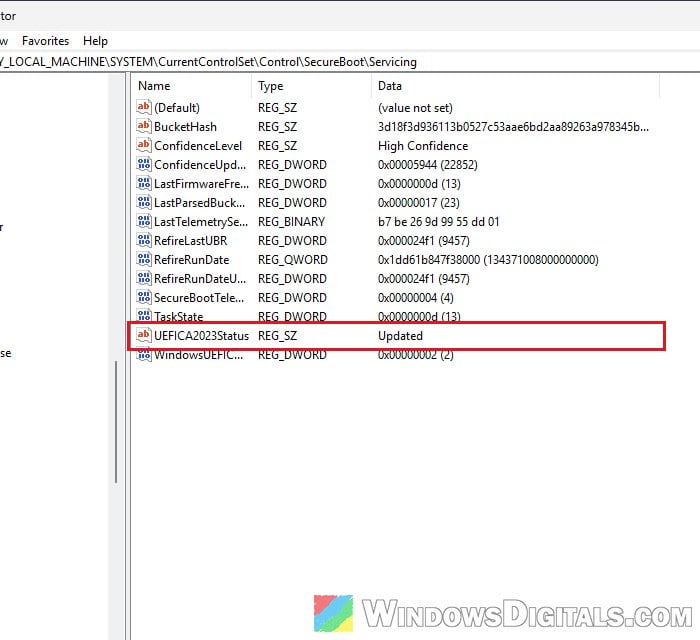This screenshot has height=640, width=700.
Task: Click the (Default) string value icon
Action: pyautogui.click(x=143, y=107)
